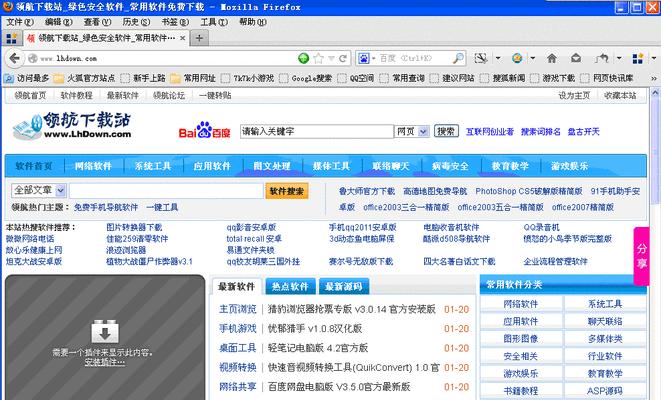The width and height of the screenshot is (661, 400).
Task: Open dropdown arrow next to smiley icon
Action: [x=533, y=58]
